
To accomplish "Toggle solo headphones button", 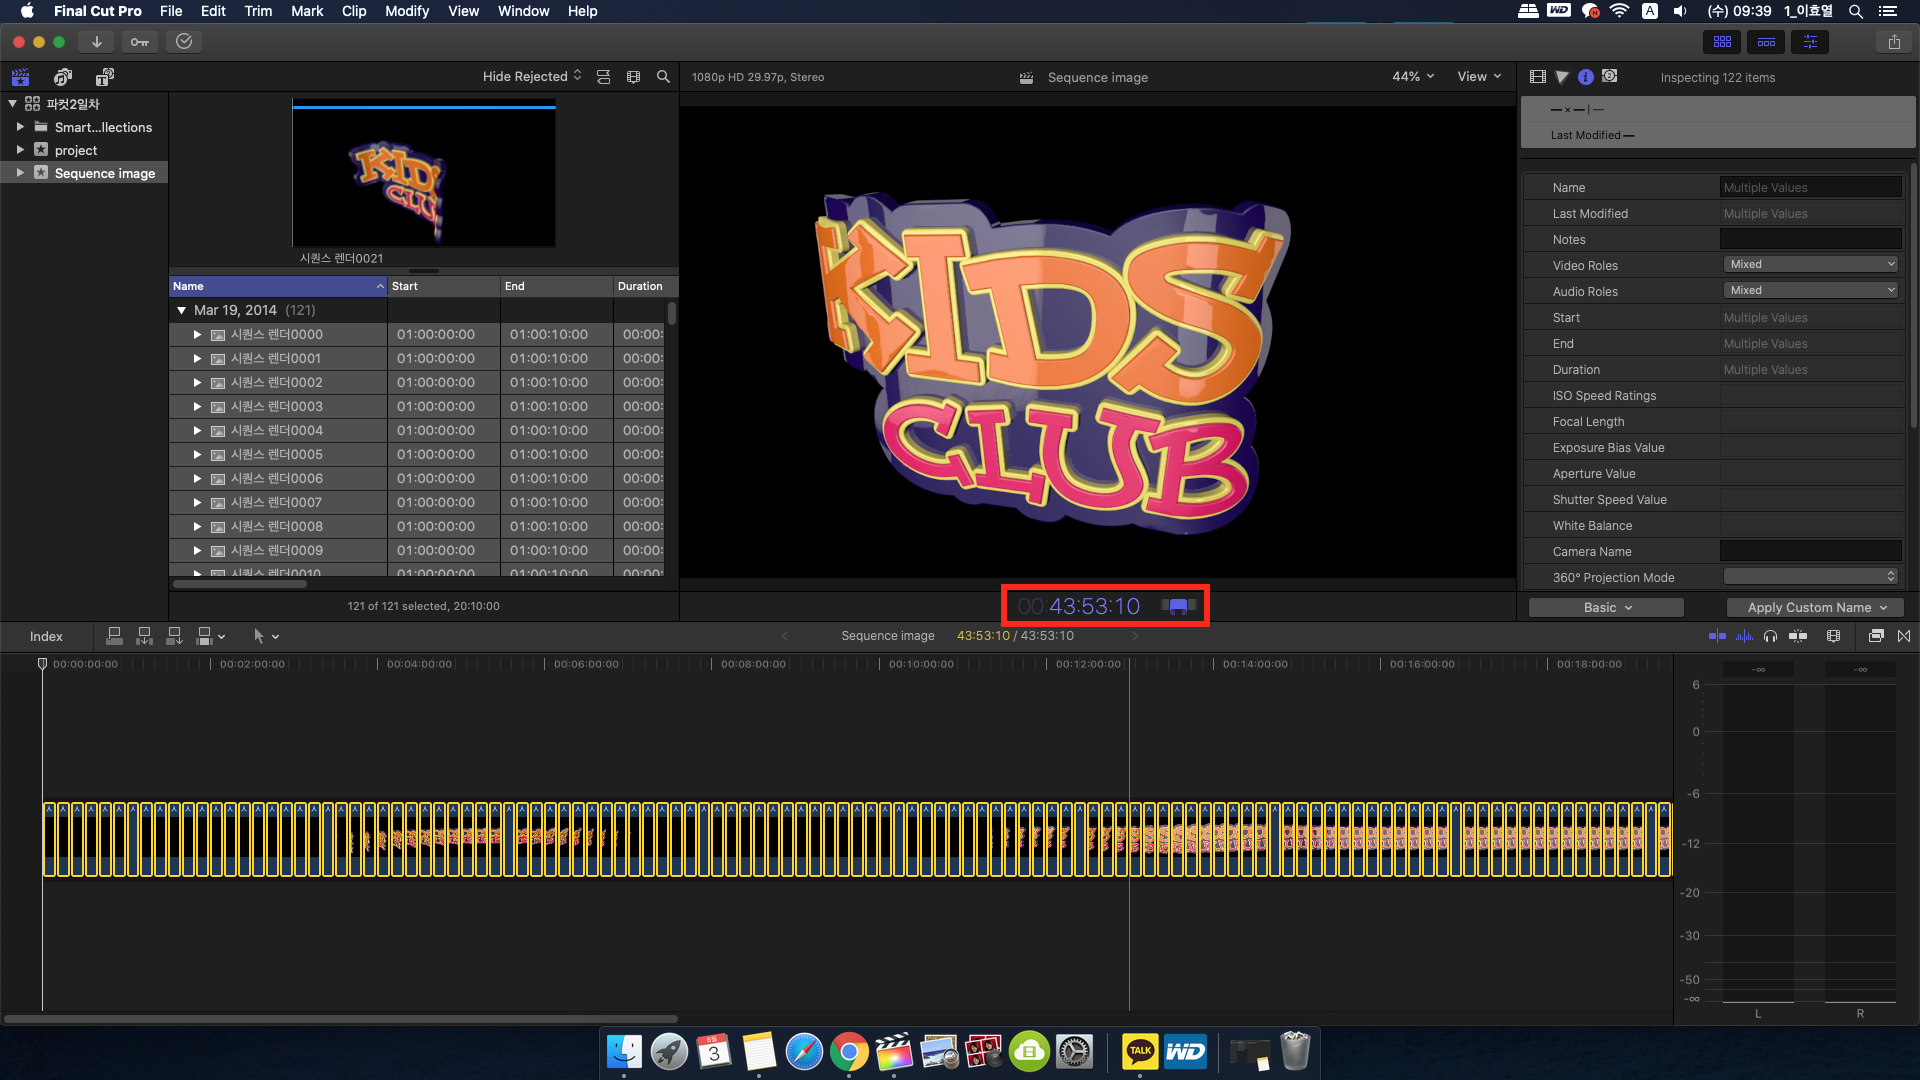I will [1770, 636].
